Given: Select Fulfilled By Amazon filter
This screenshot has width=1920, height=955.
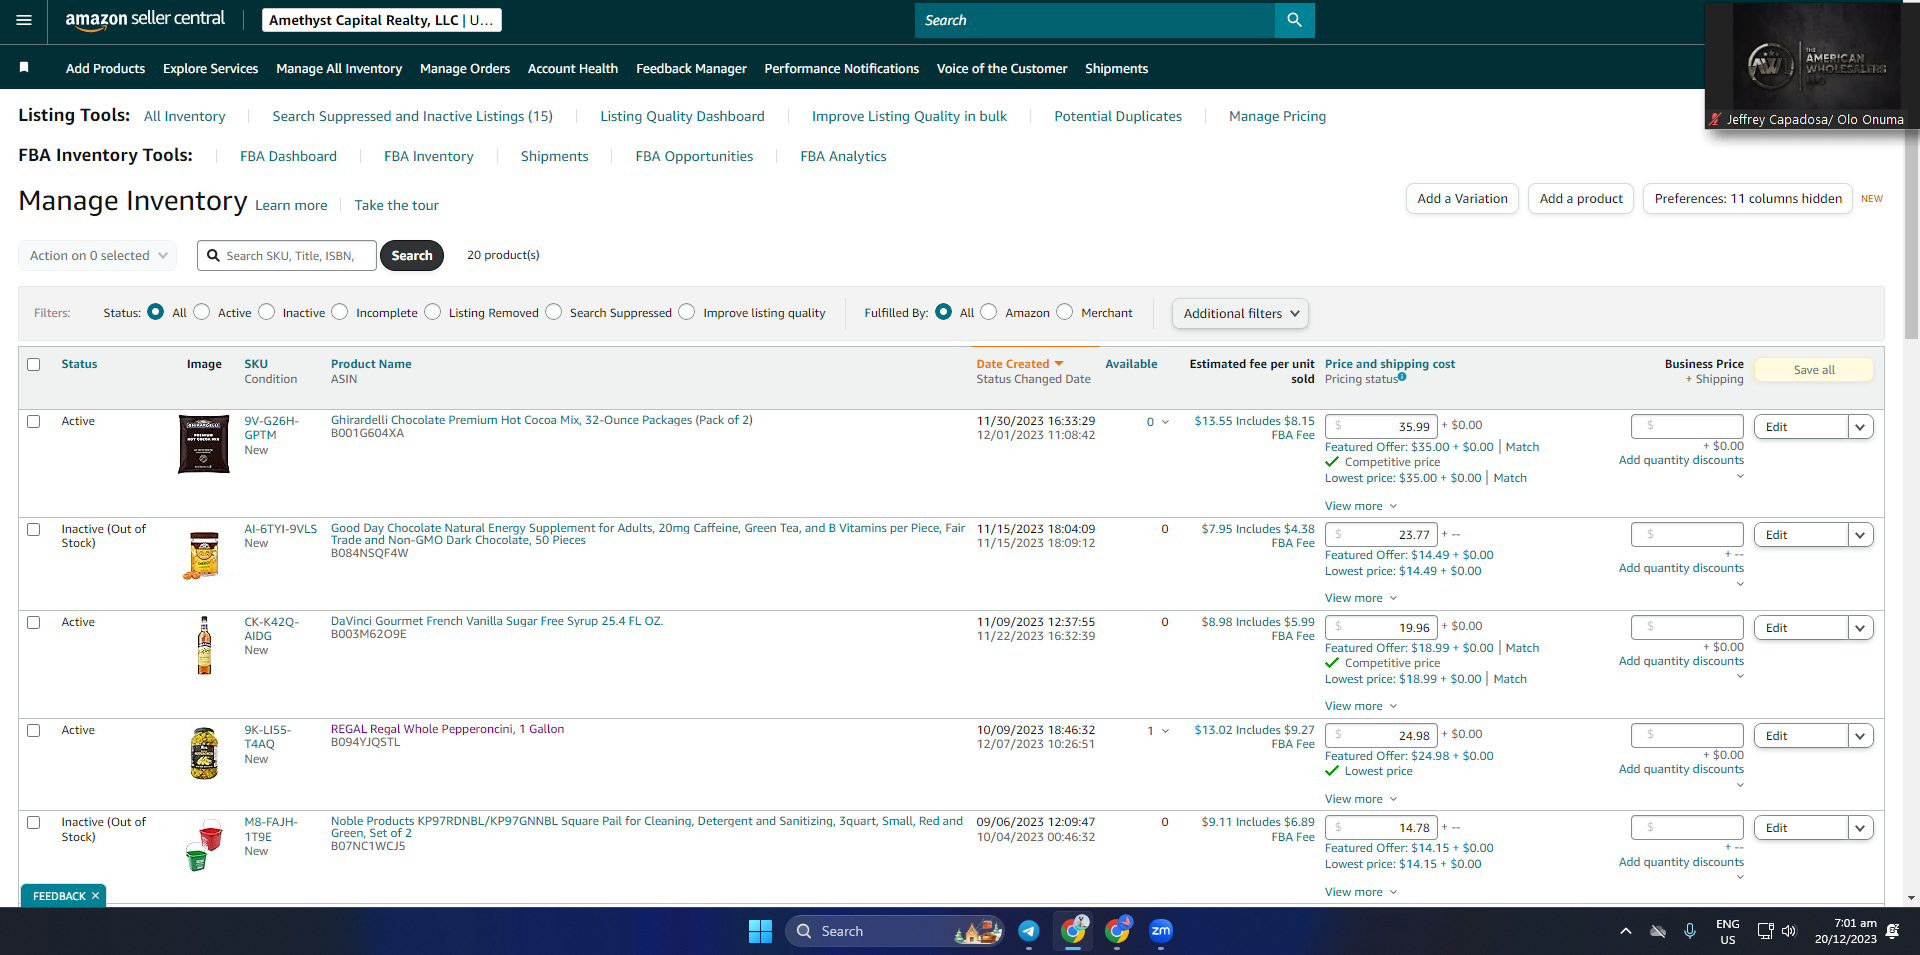Looking at the screenshot, I should [x=989, y=312].
